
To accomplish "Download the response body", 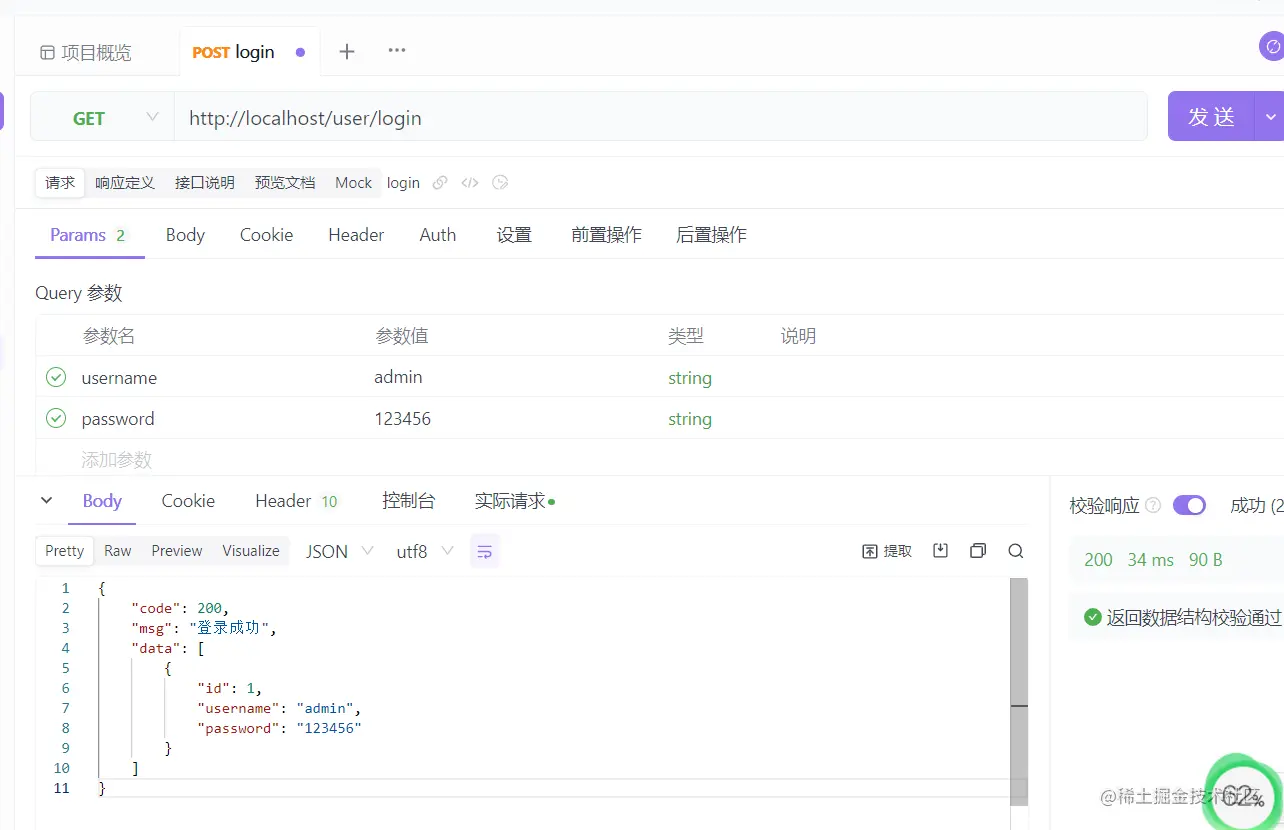I will tap(940, 551).
